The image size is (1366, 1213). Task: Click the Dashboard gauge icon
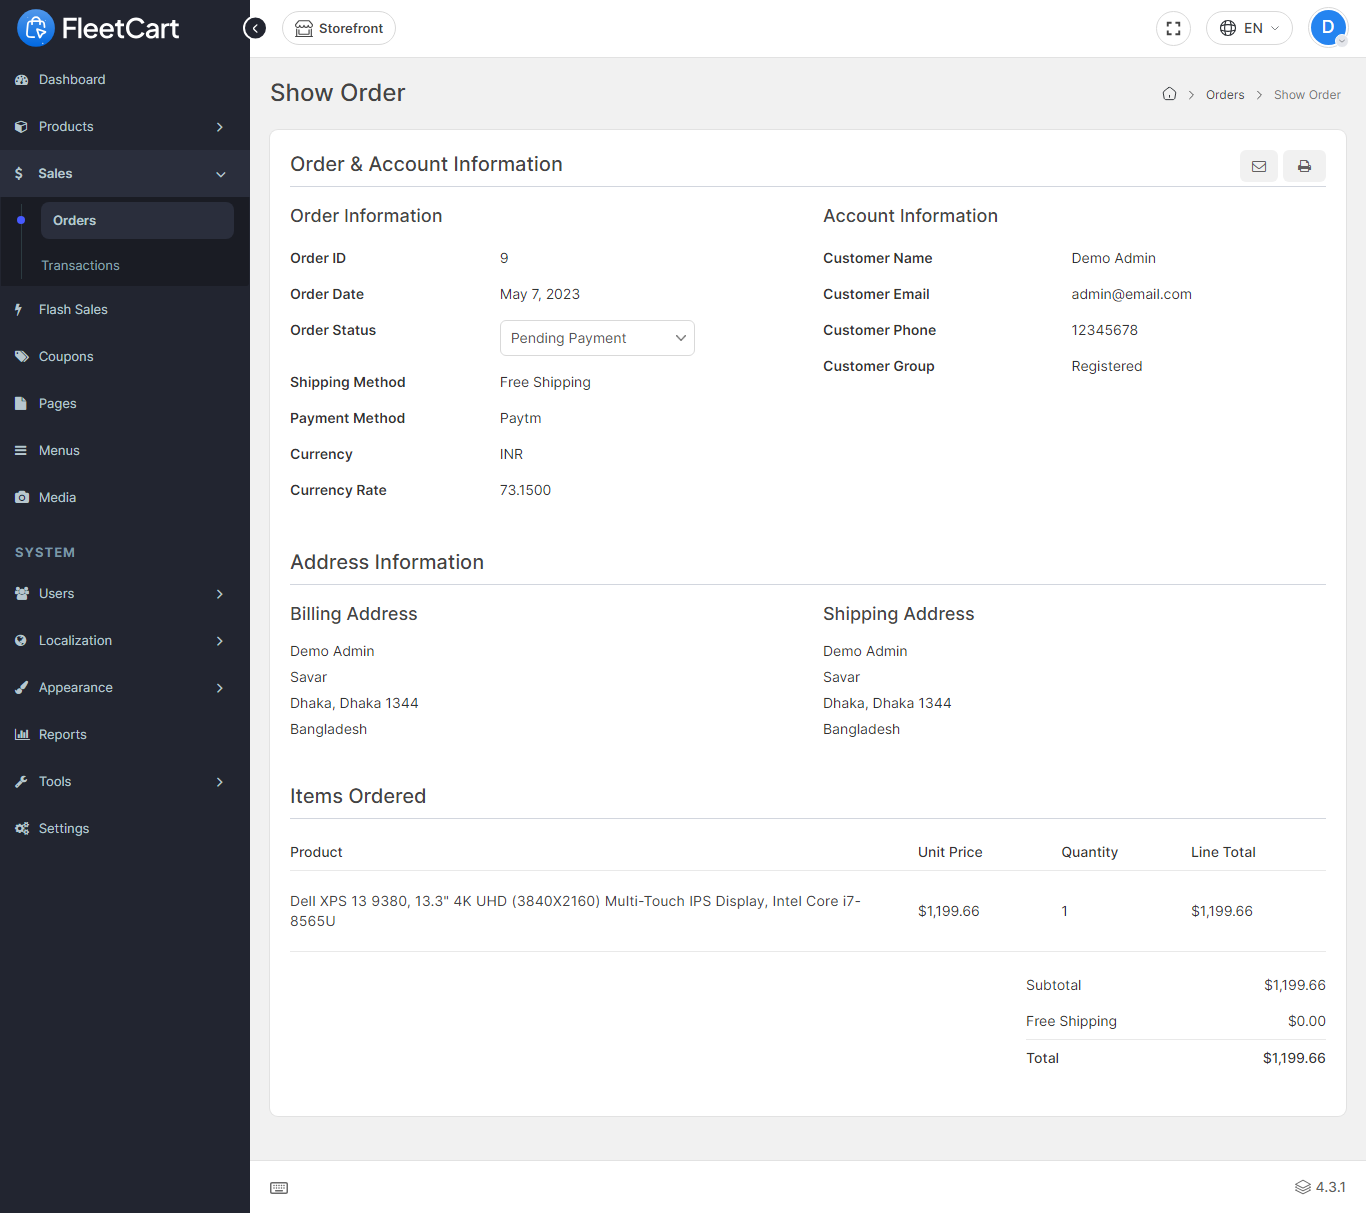[21, 80]
